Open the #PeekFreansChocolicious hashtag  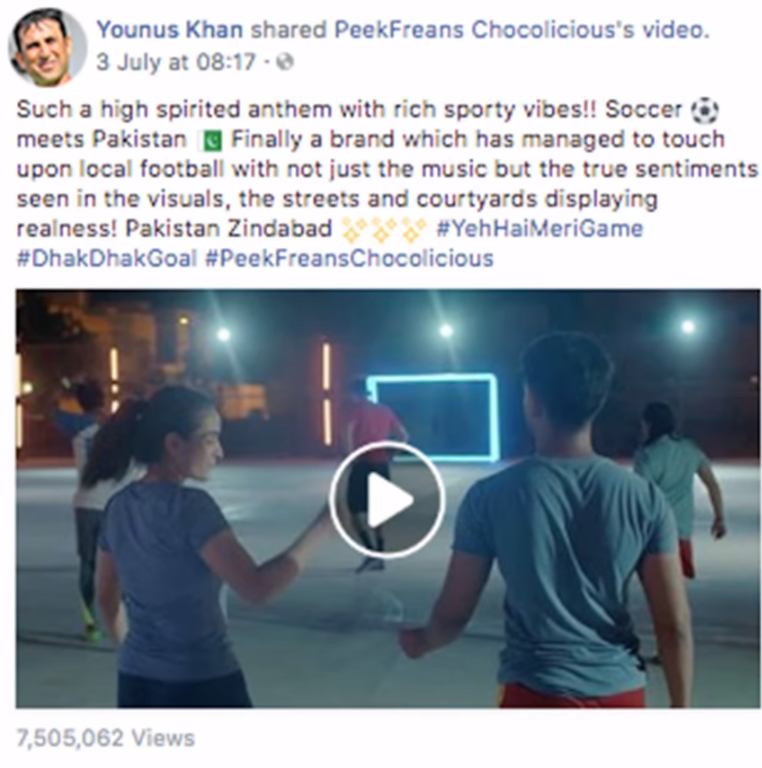349,259
